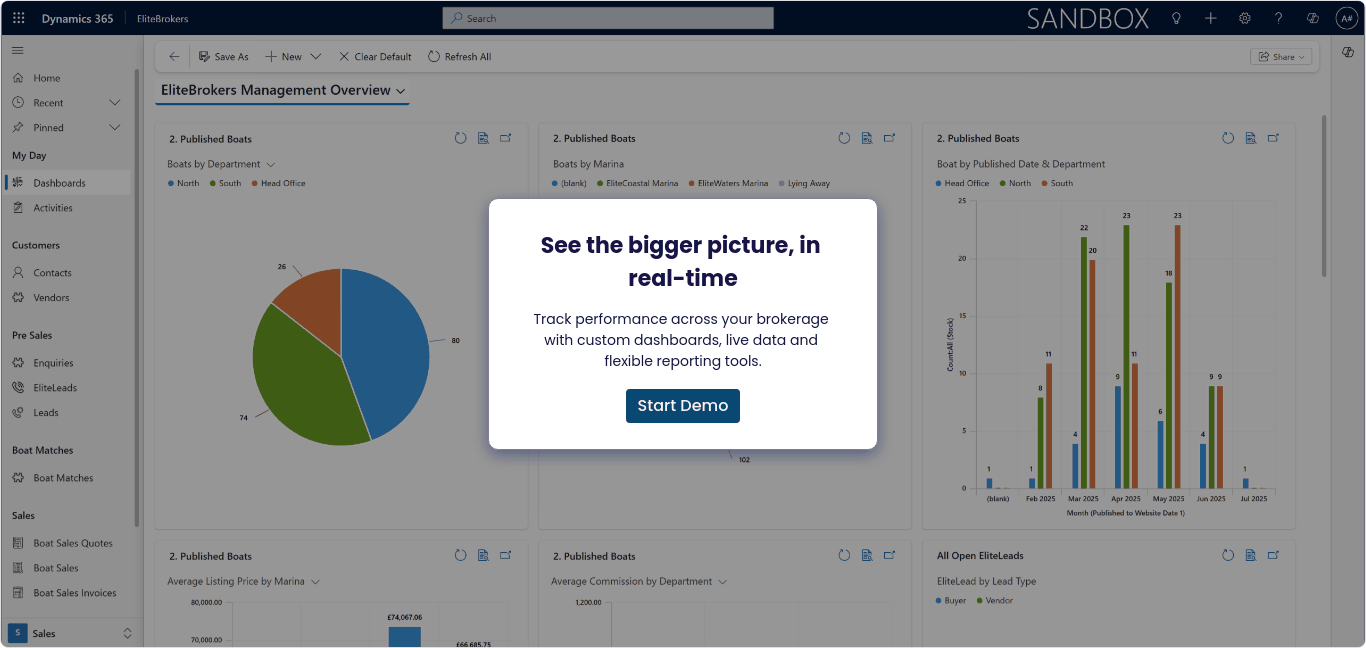Viewport: 1366px width, 648px height.
Task: Toggle EliteCoastal Marina legend item
Action: click(637, 183)
